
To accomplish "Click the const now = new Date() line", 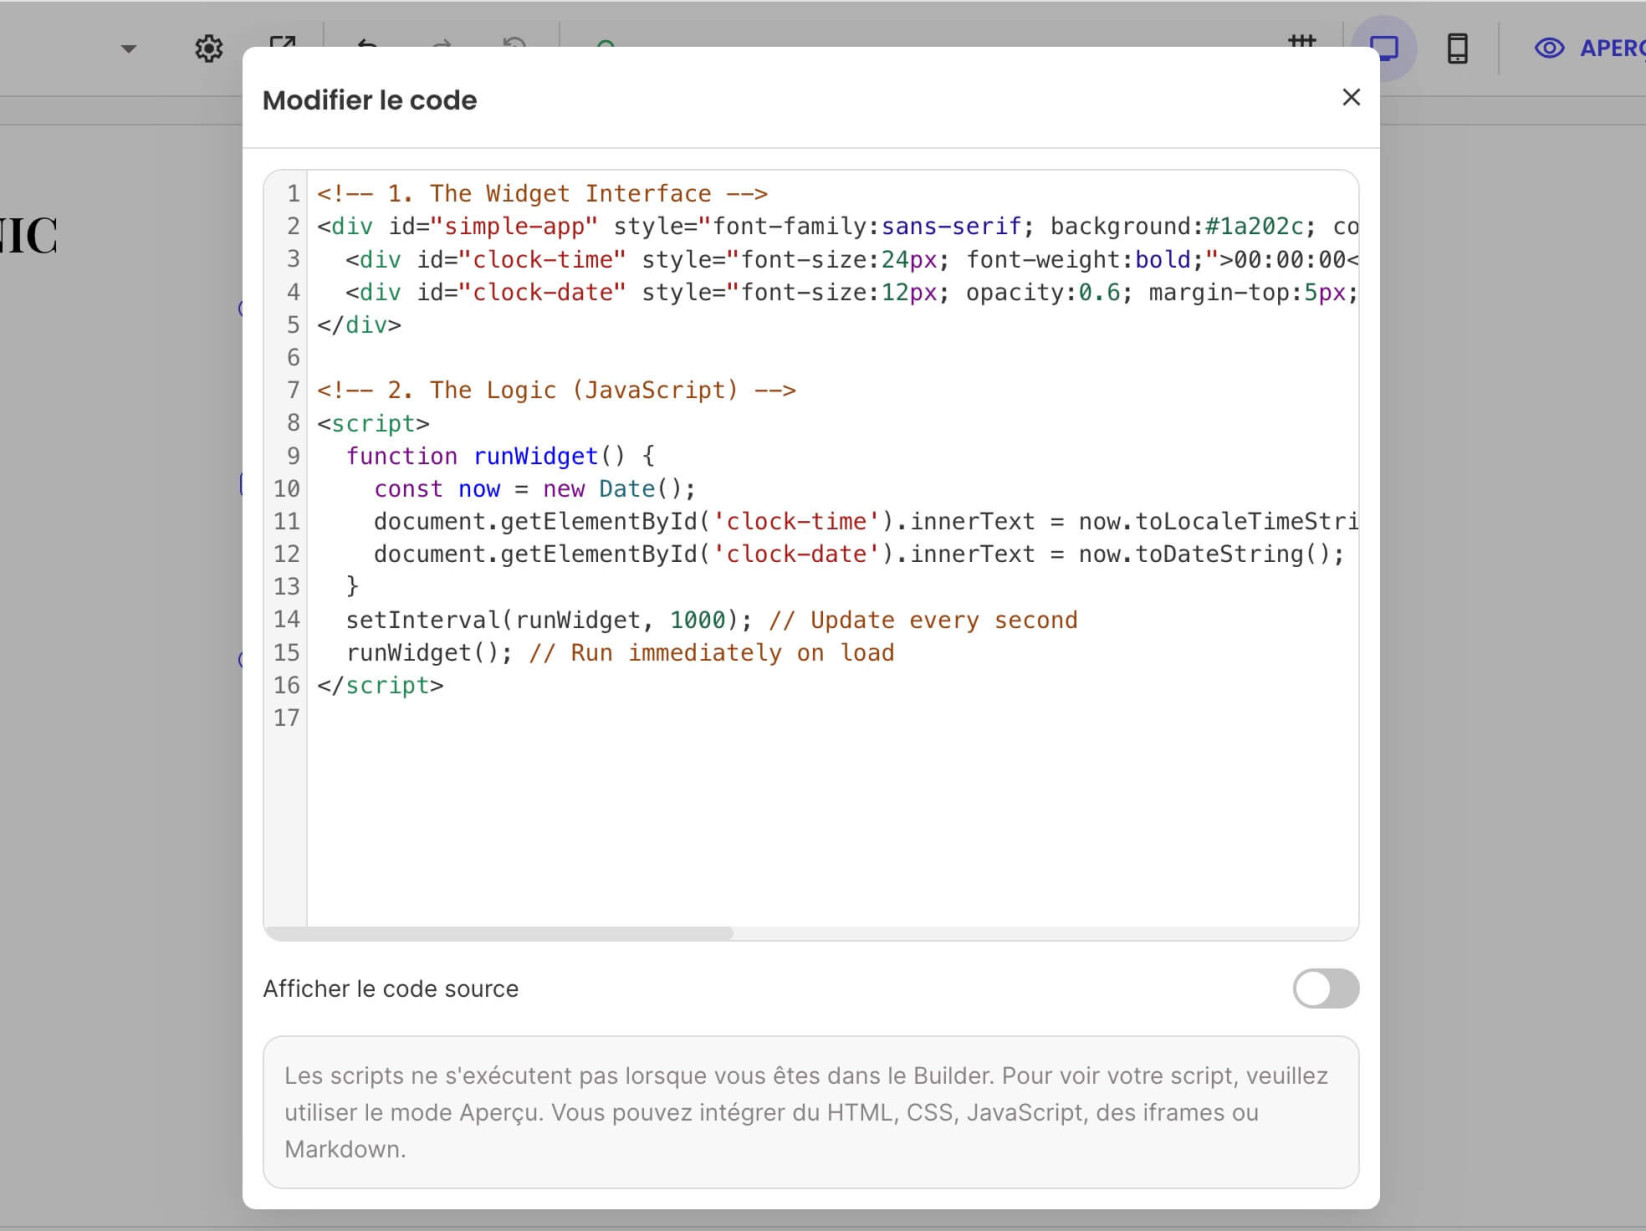I will [534, 488].
